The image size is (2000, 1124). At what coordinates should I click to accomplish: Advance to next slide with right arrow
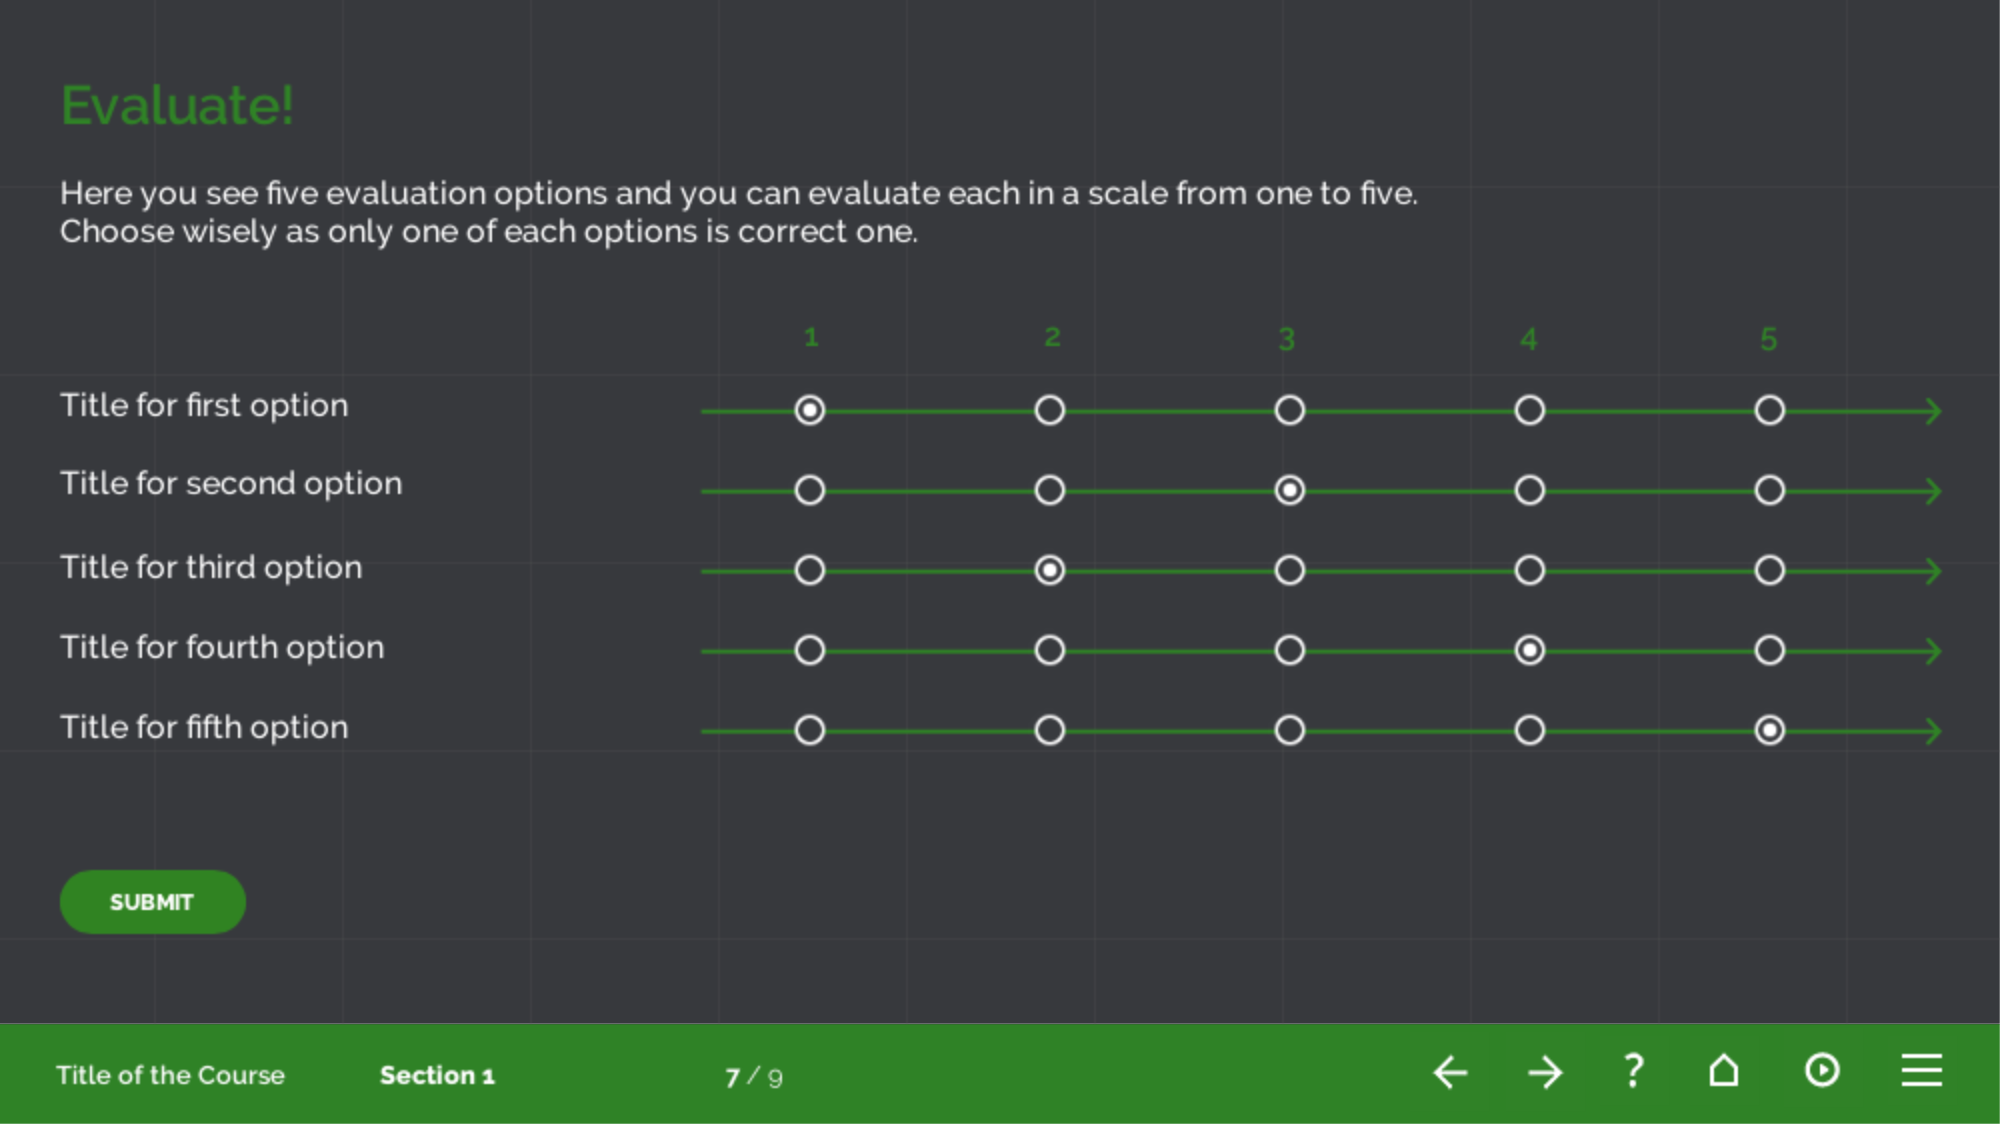pos(1545,1073)
